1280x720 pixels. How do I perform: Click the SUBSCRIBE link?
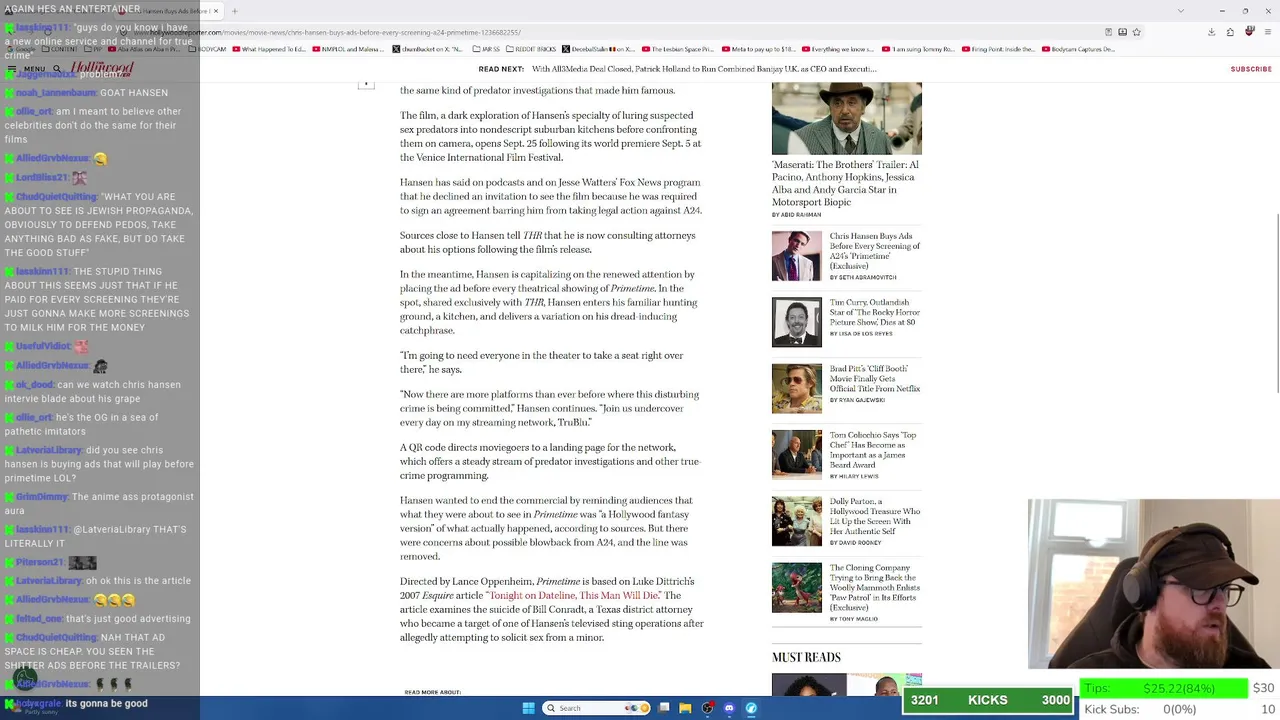pos(1251,69)
